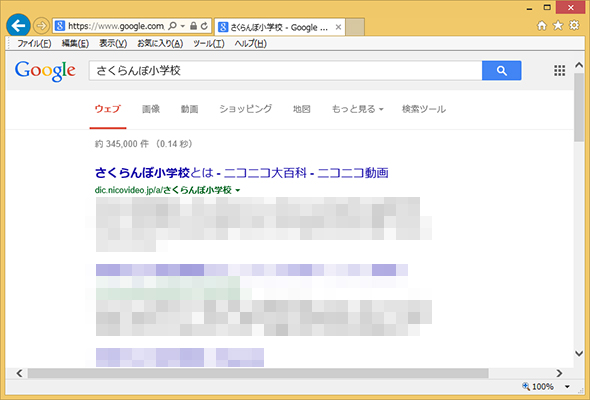Open a new blank tab
Screen dimensions: 590x400
[x=355, y=27]
